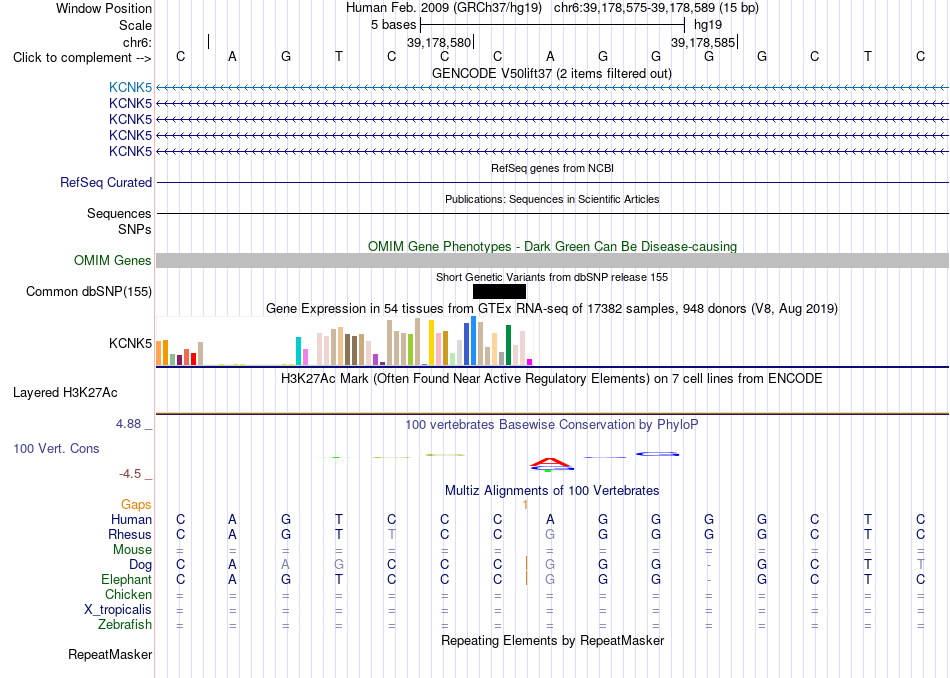This screenshot has width=950, height=678.
Task: Click the black dbSNP variant block
Action: click(499, 291)
